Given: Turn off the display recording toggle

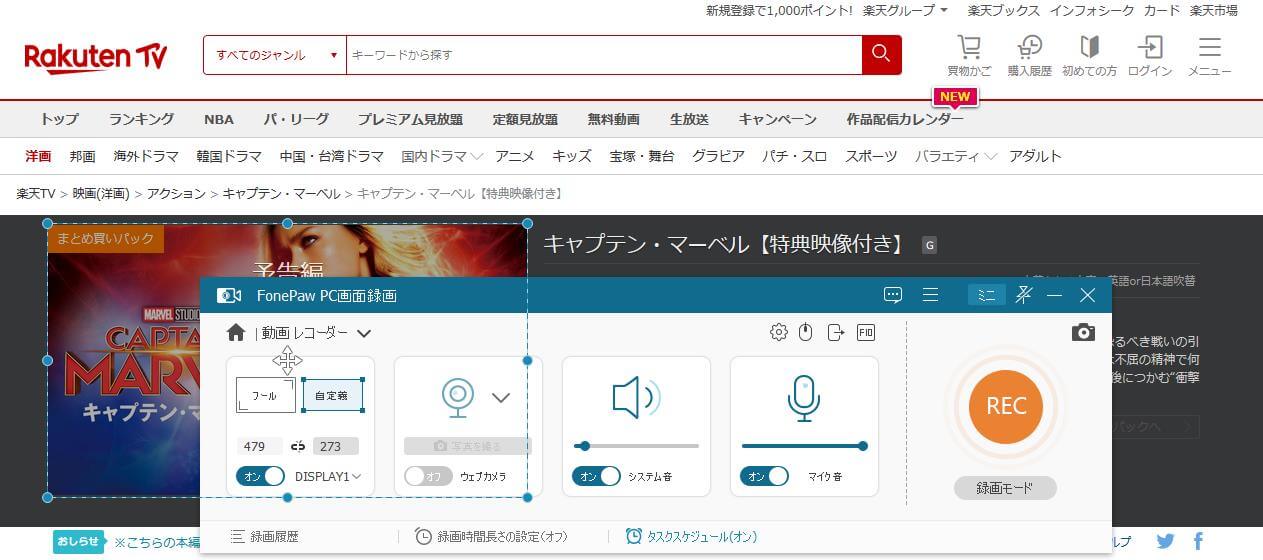Looking at the screenshot, I should [261, 476].
